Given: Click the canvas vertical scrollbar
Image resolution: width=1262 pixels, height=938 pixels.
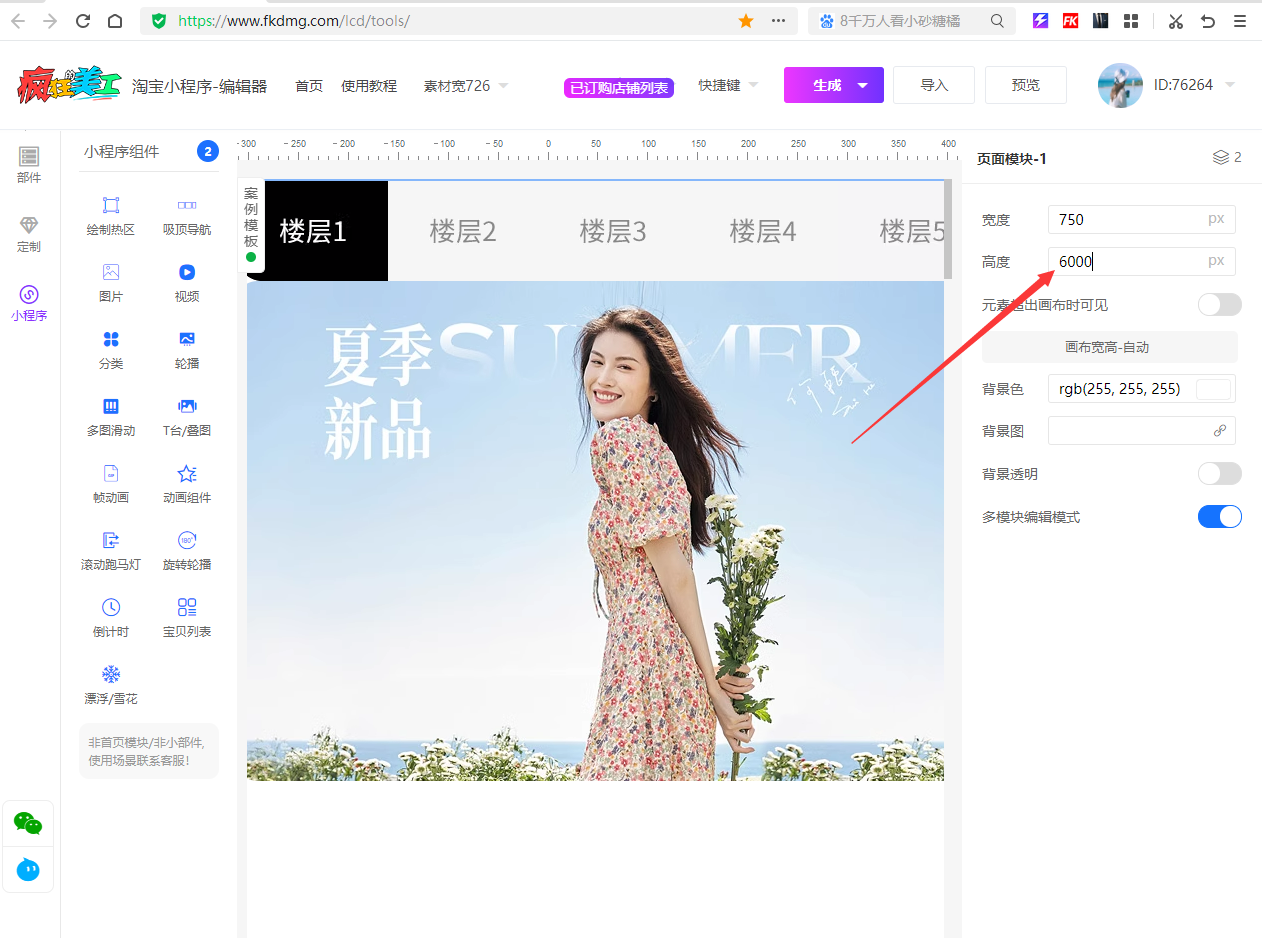Looking at the screenshot, I should tap(948, 230).
